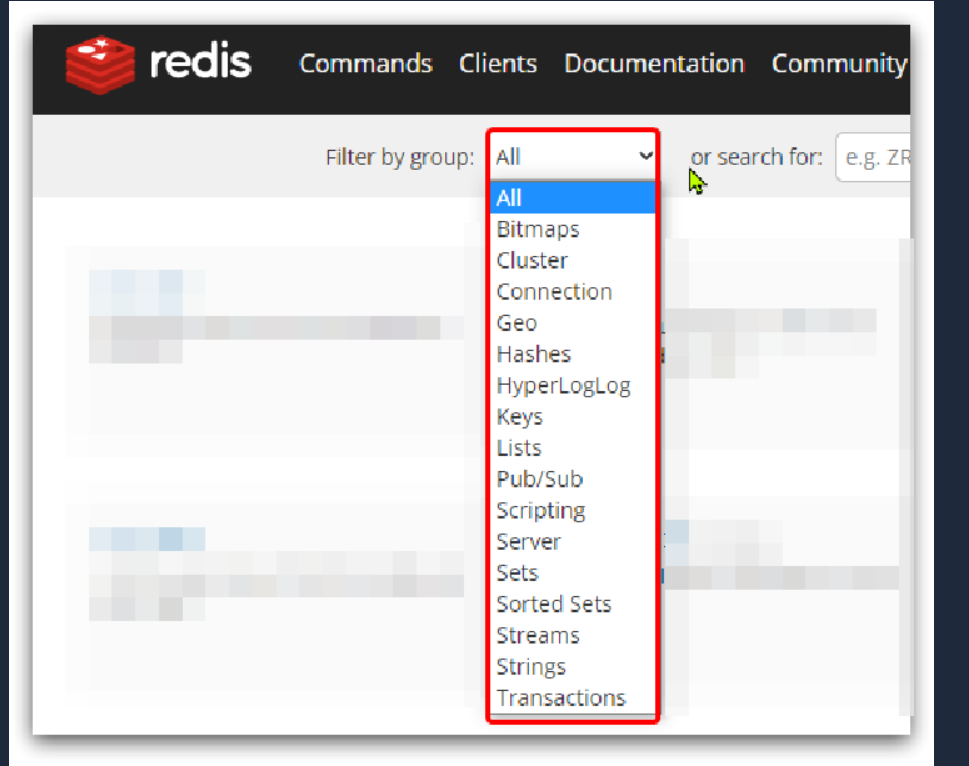Viewport: 969px width, 766px height.
Task: Open the Commands nav link
Action: coord(366,64)
